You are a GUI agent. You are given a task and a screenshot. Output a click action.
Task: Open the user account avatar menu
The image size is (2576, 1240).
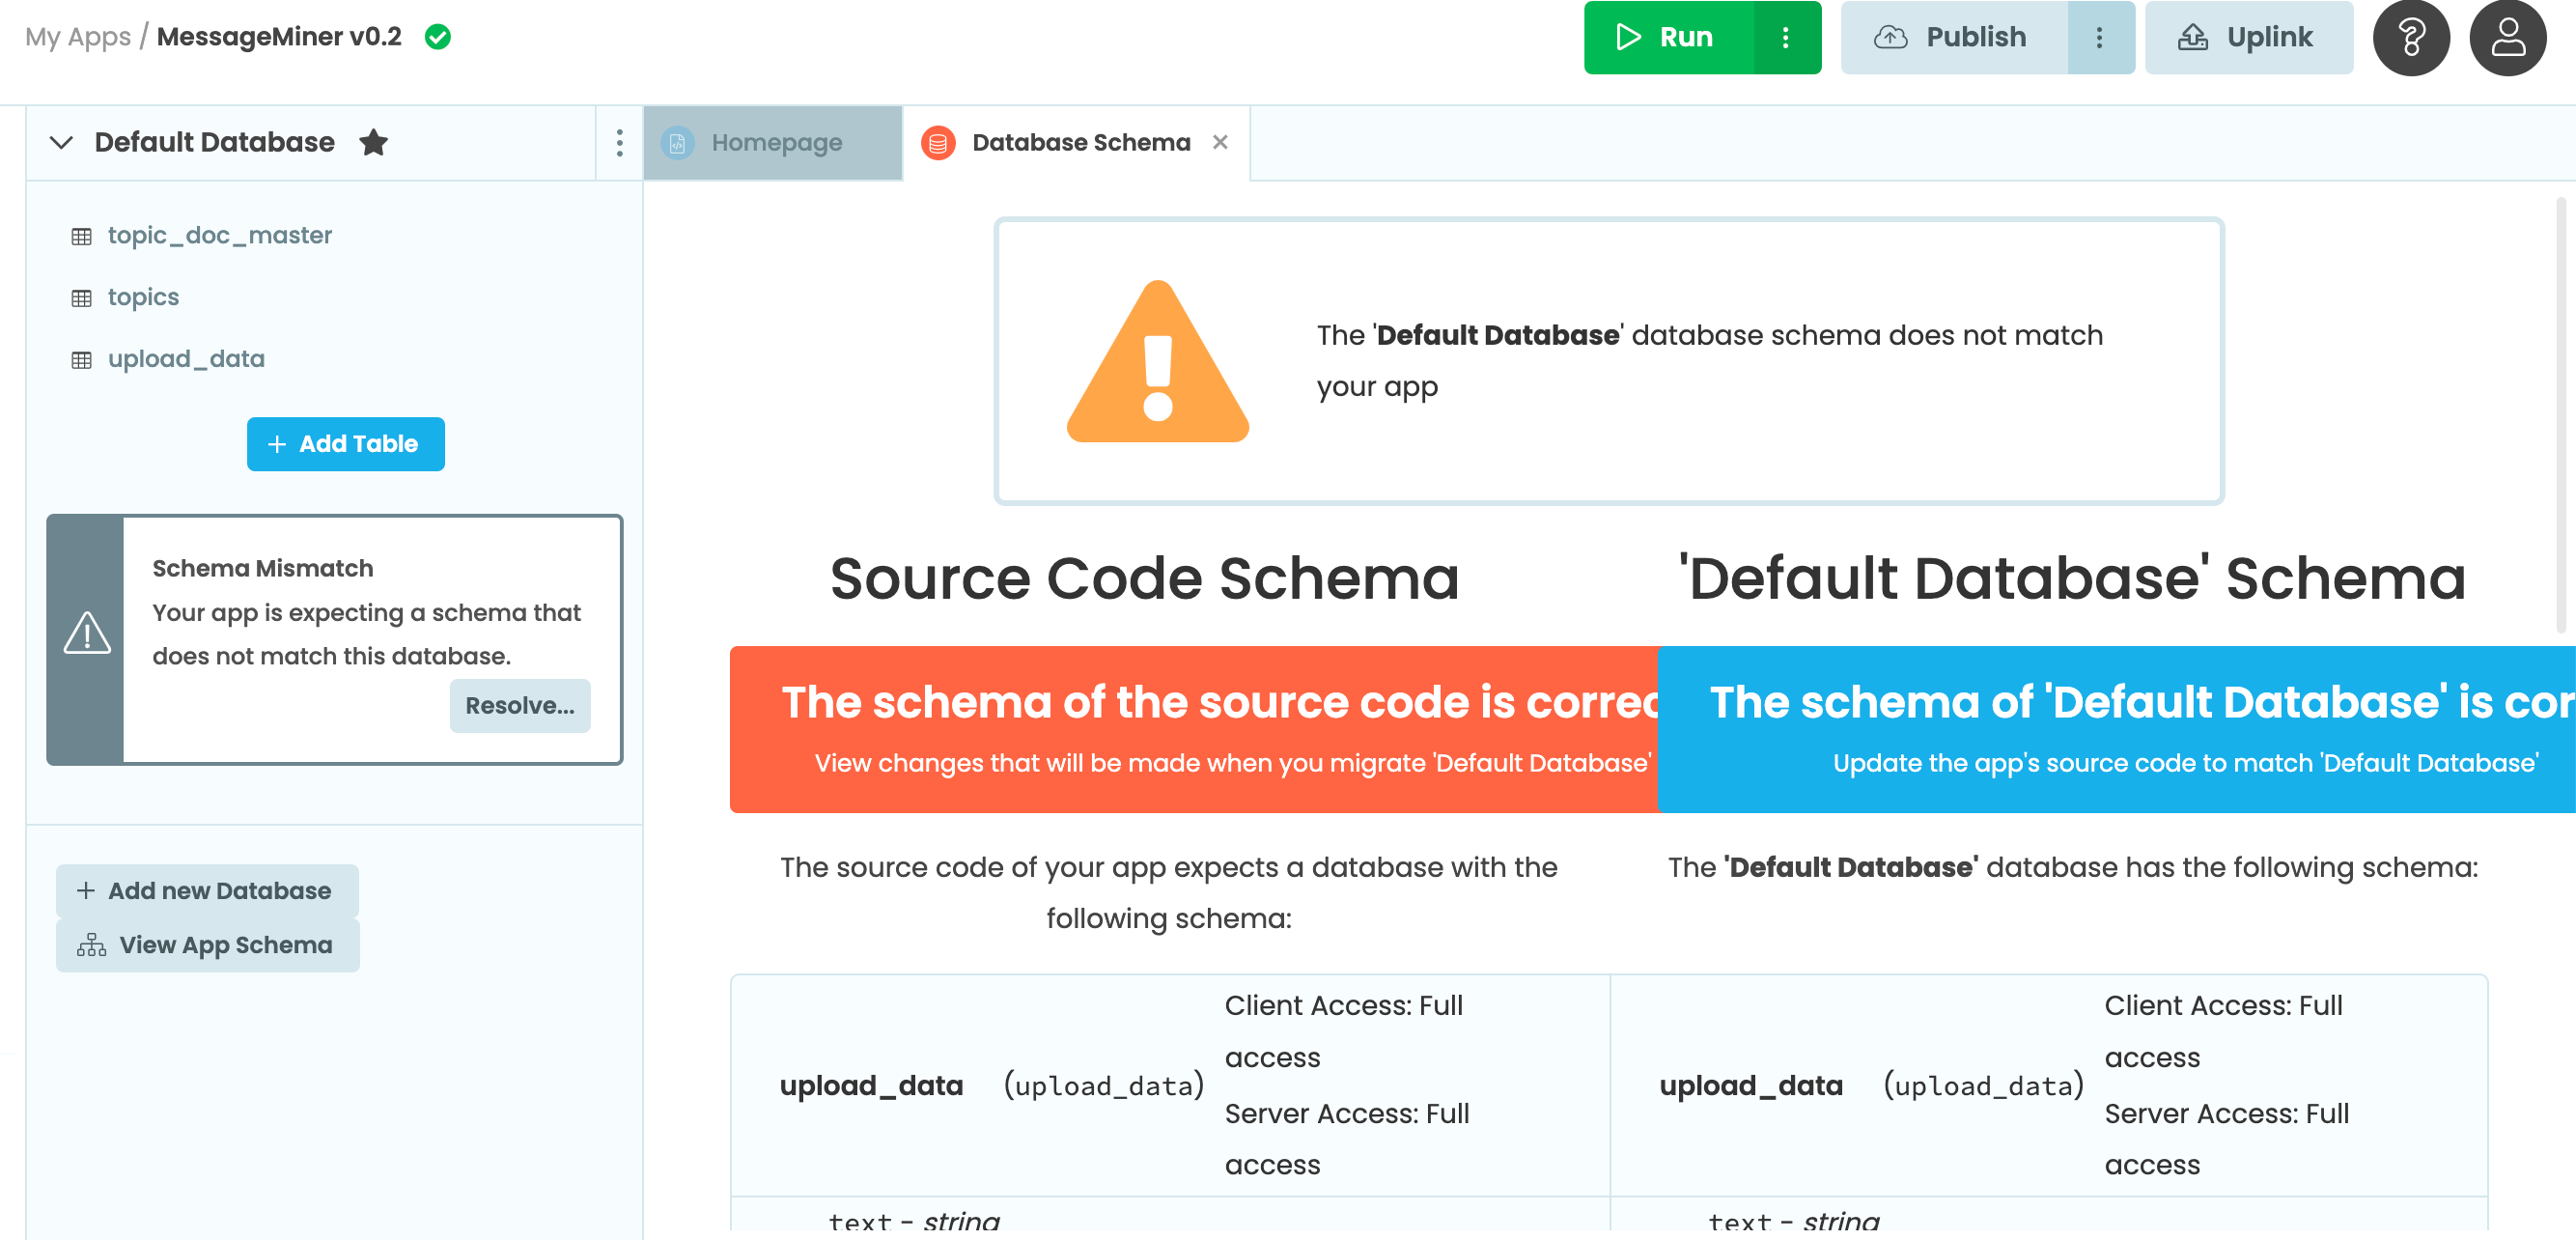tap(2507, 38)
